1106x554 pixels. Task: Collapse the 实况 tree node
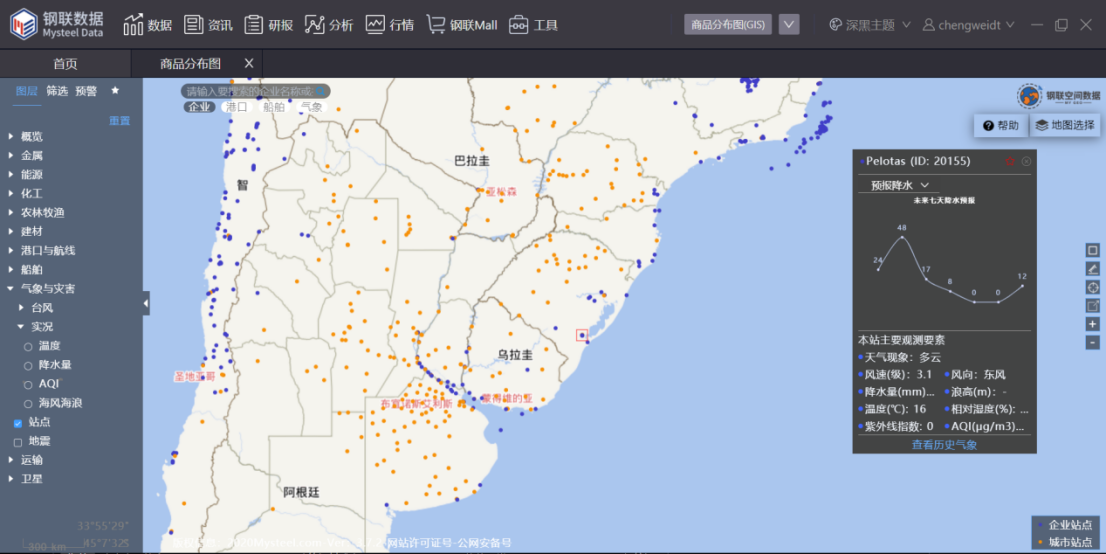click(21, 327)
